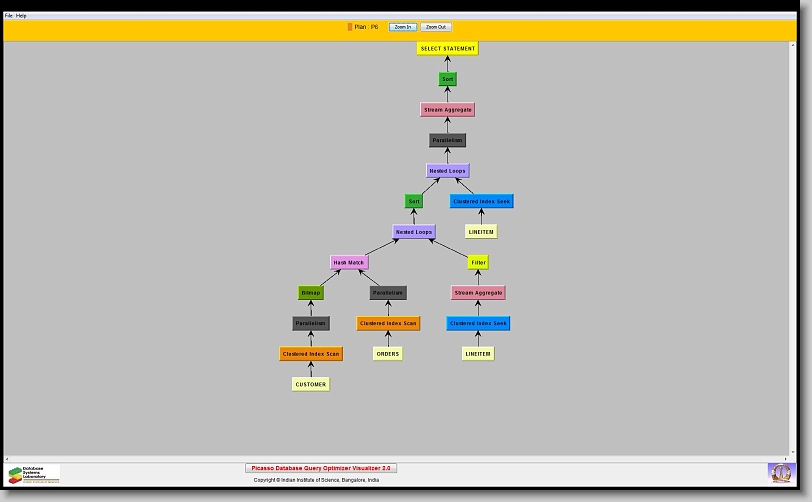Select the yellow Filter node
The width and height of the screenshot is (812, 502).
[x=478, y=262]
